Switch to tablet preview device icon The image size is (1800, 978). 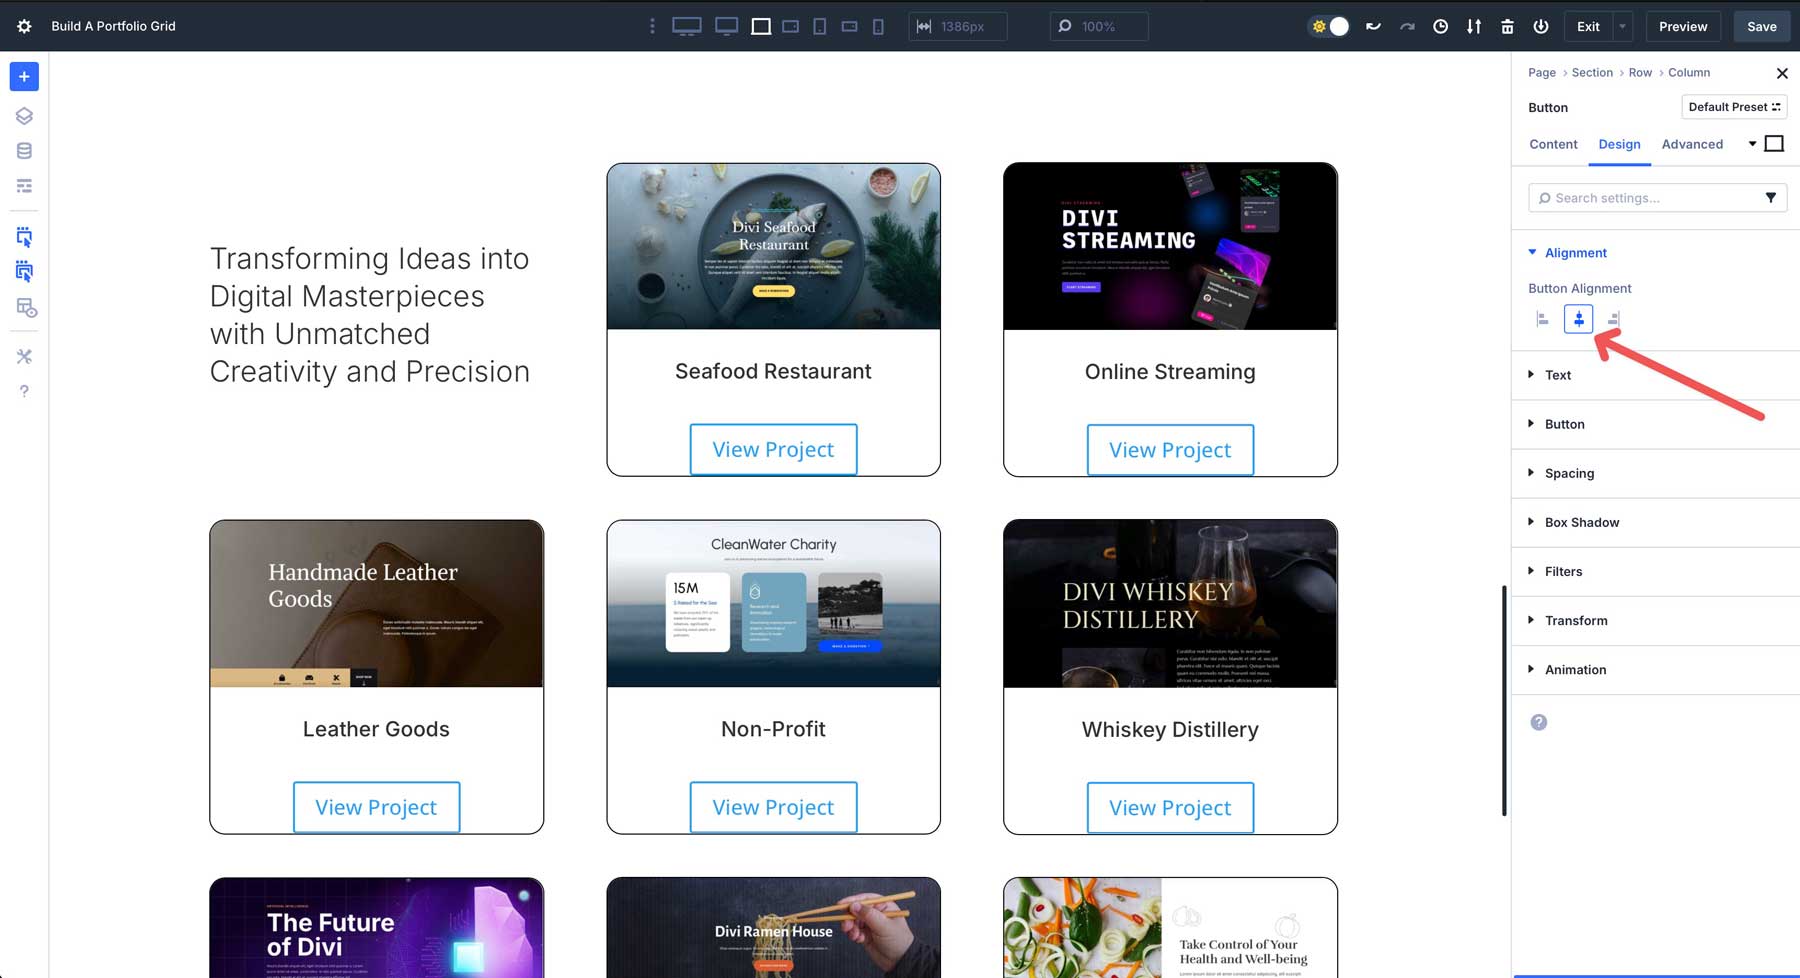click(820, 27)
